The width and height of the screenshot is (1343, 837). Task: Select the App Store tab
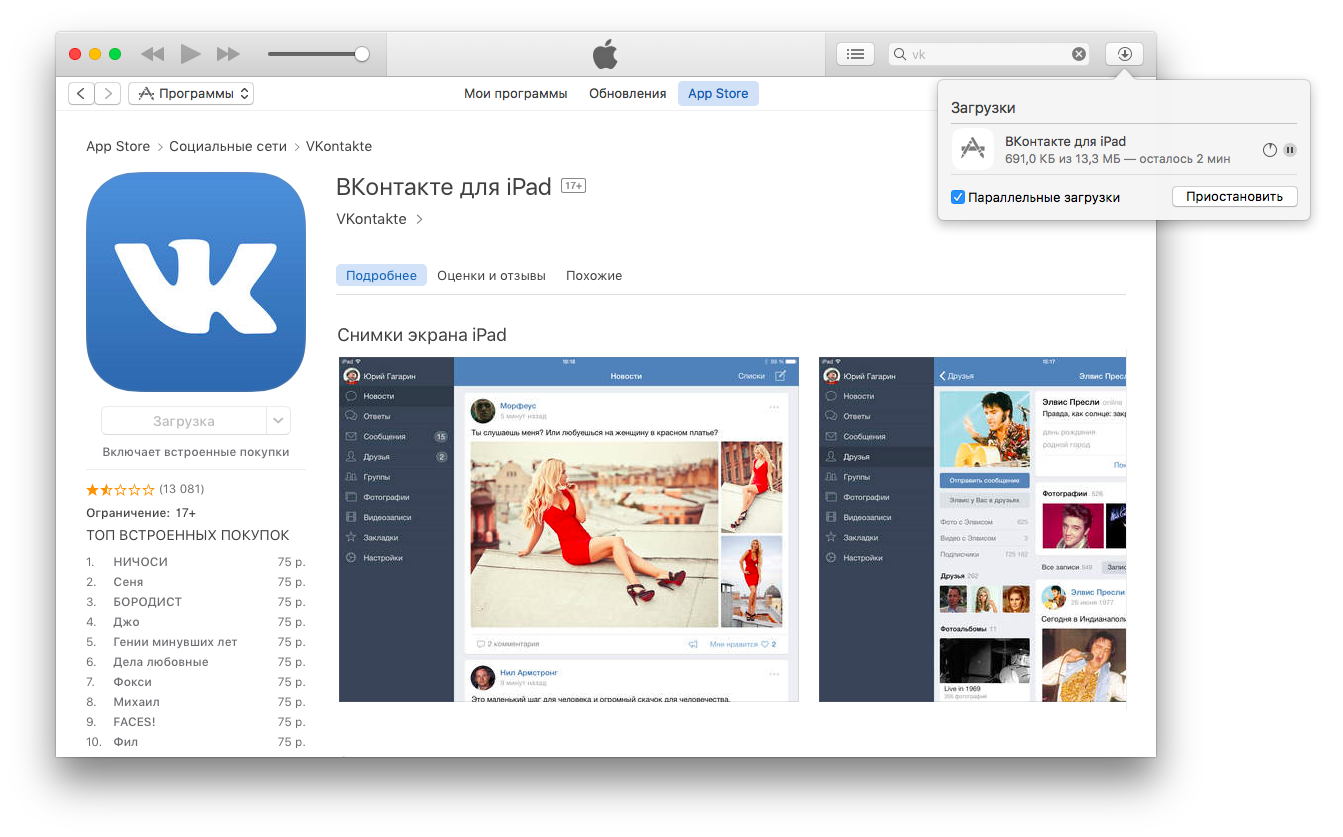pyautogui.click(x=718, y=93)
